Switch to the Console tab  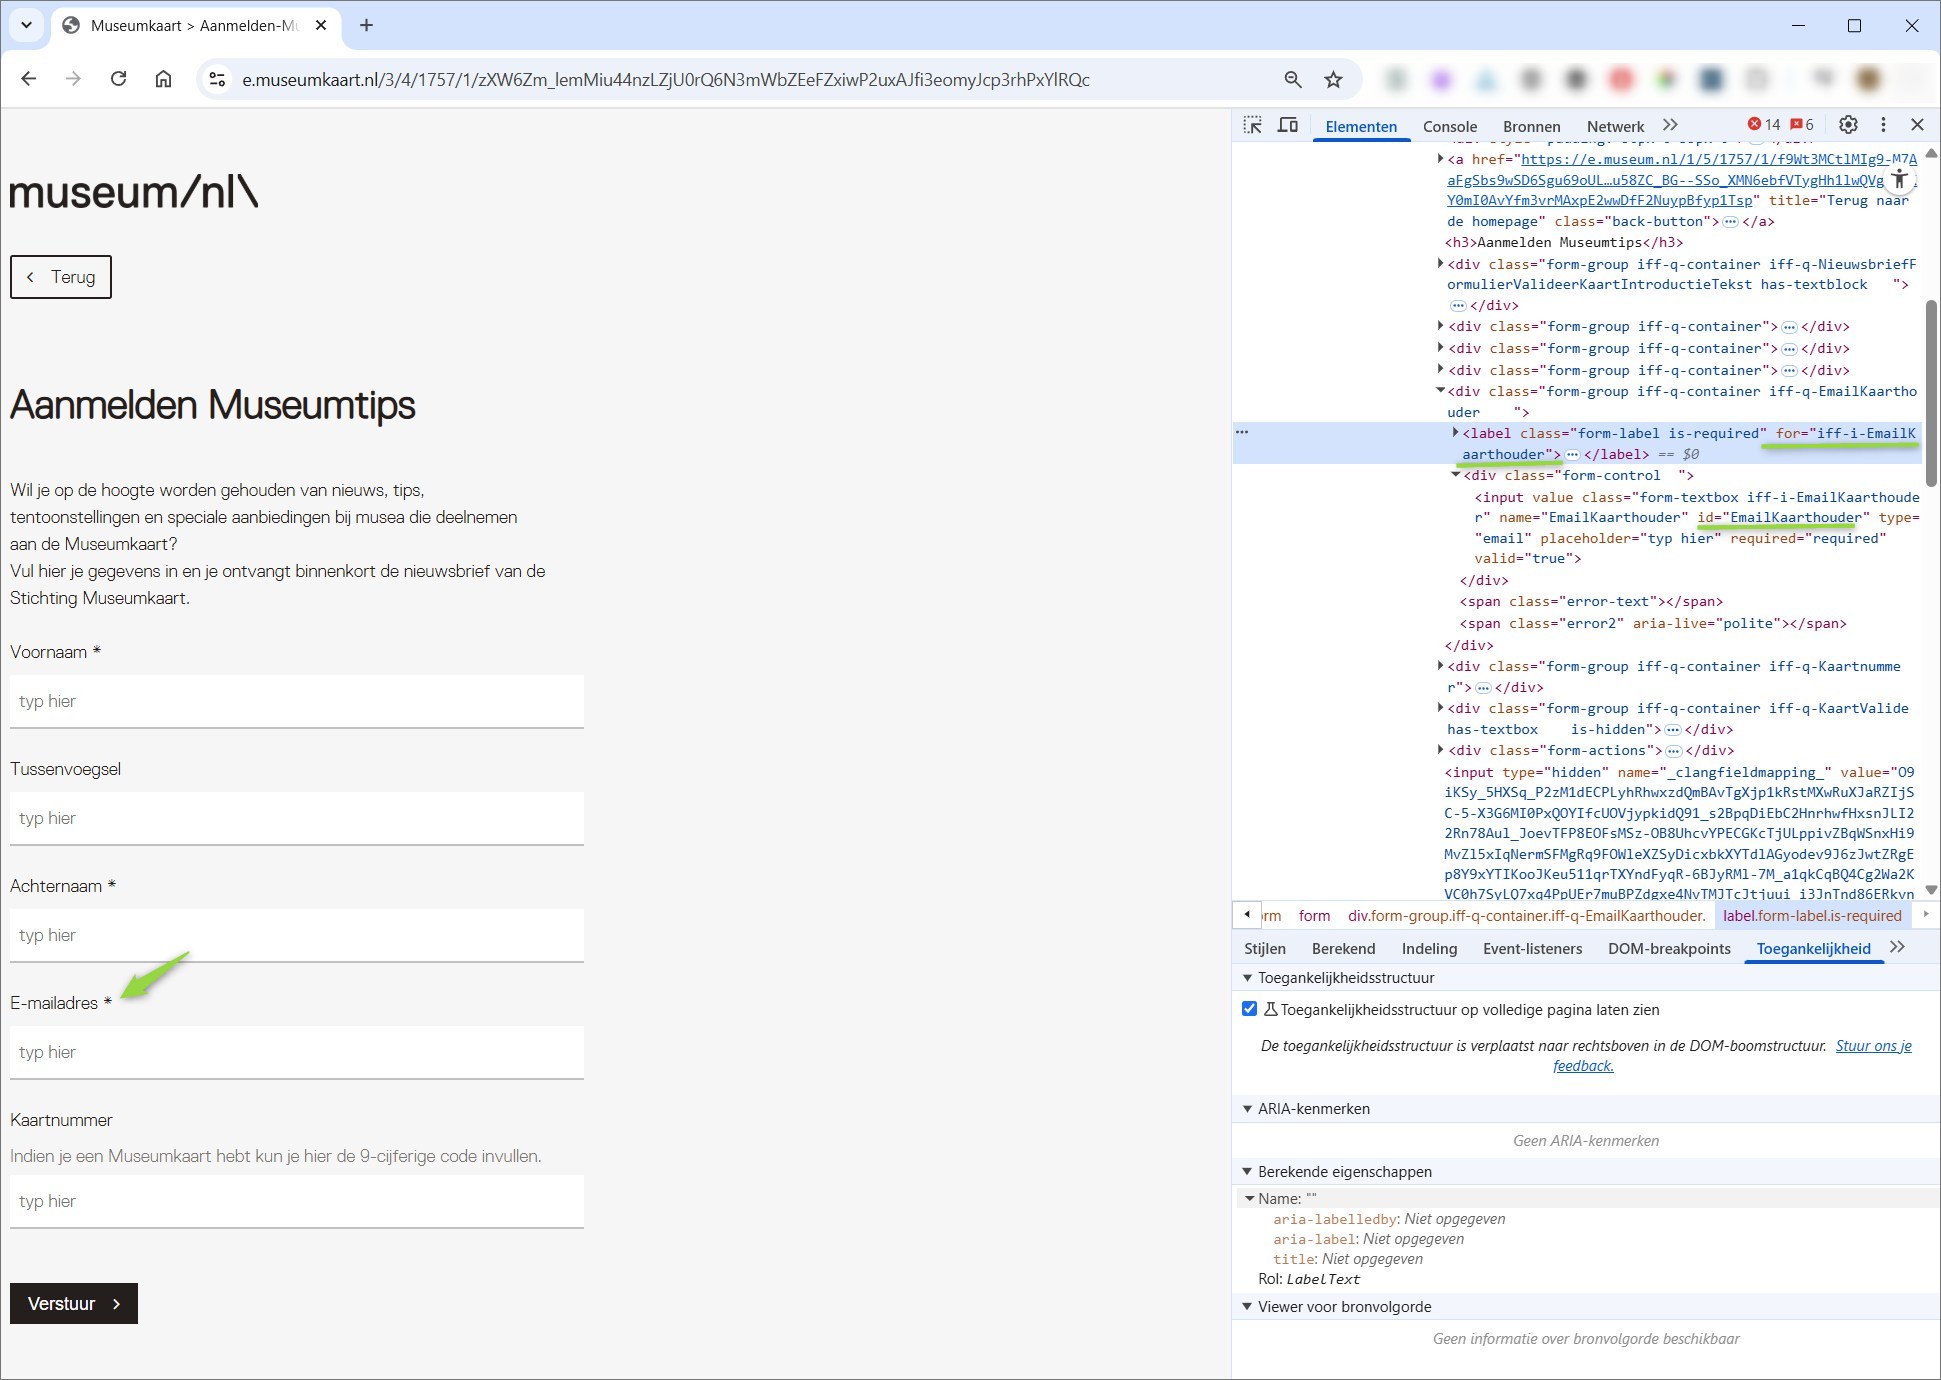coord(1449,126)
